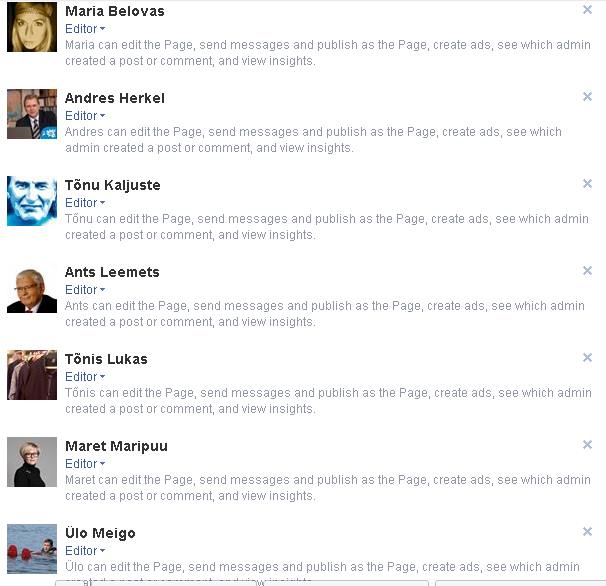Remove Ants Leemets using the X icon
This screenshot has width=606, height=586.
tap(587, 271)
